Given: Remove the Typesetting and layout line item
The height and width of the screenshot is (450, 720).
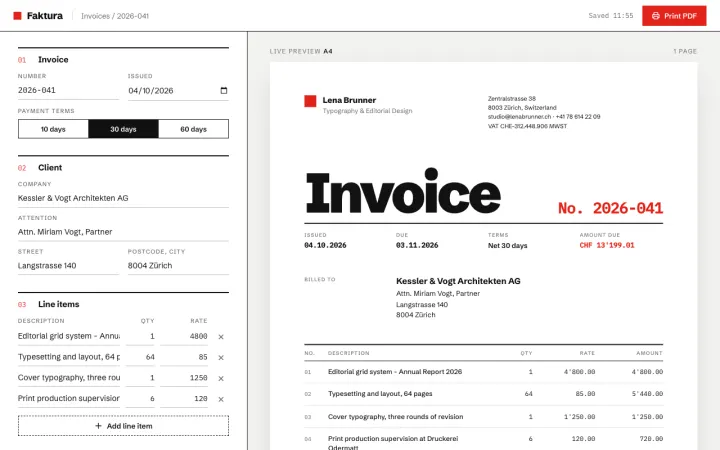Looking at the screenshot, I should tap(221, 357).
